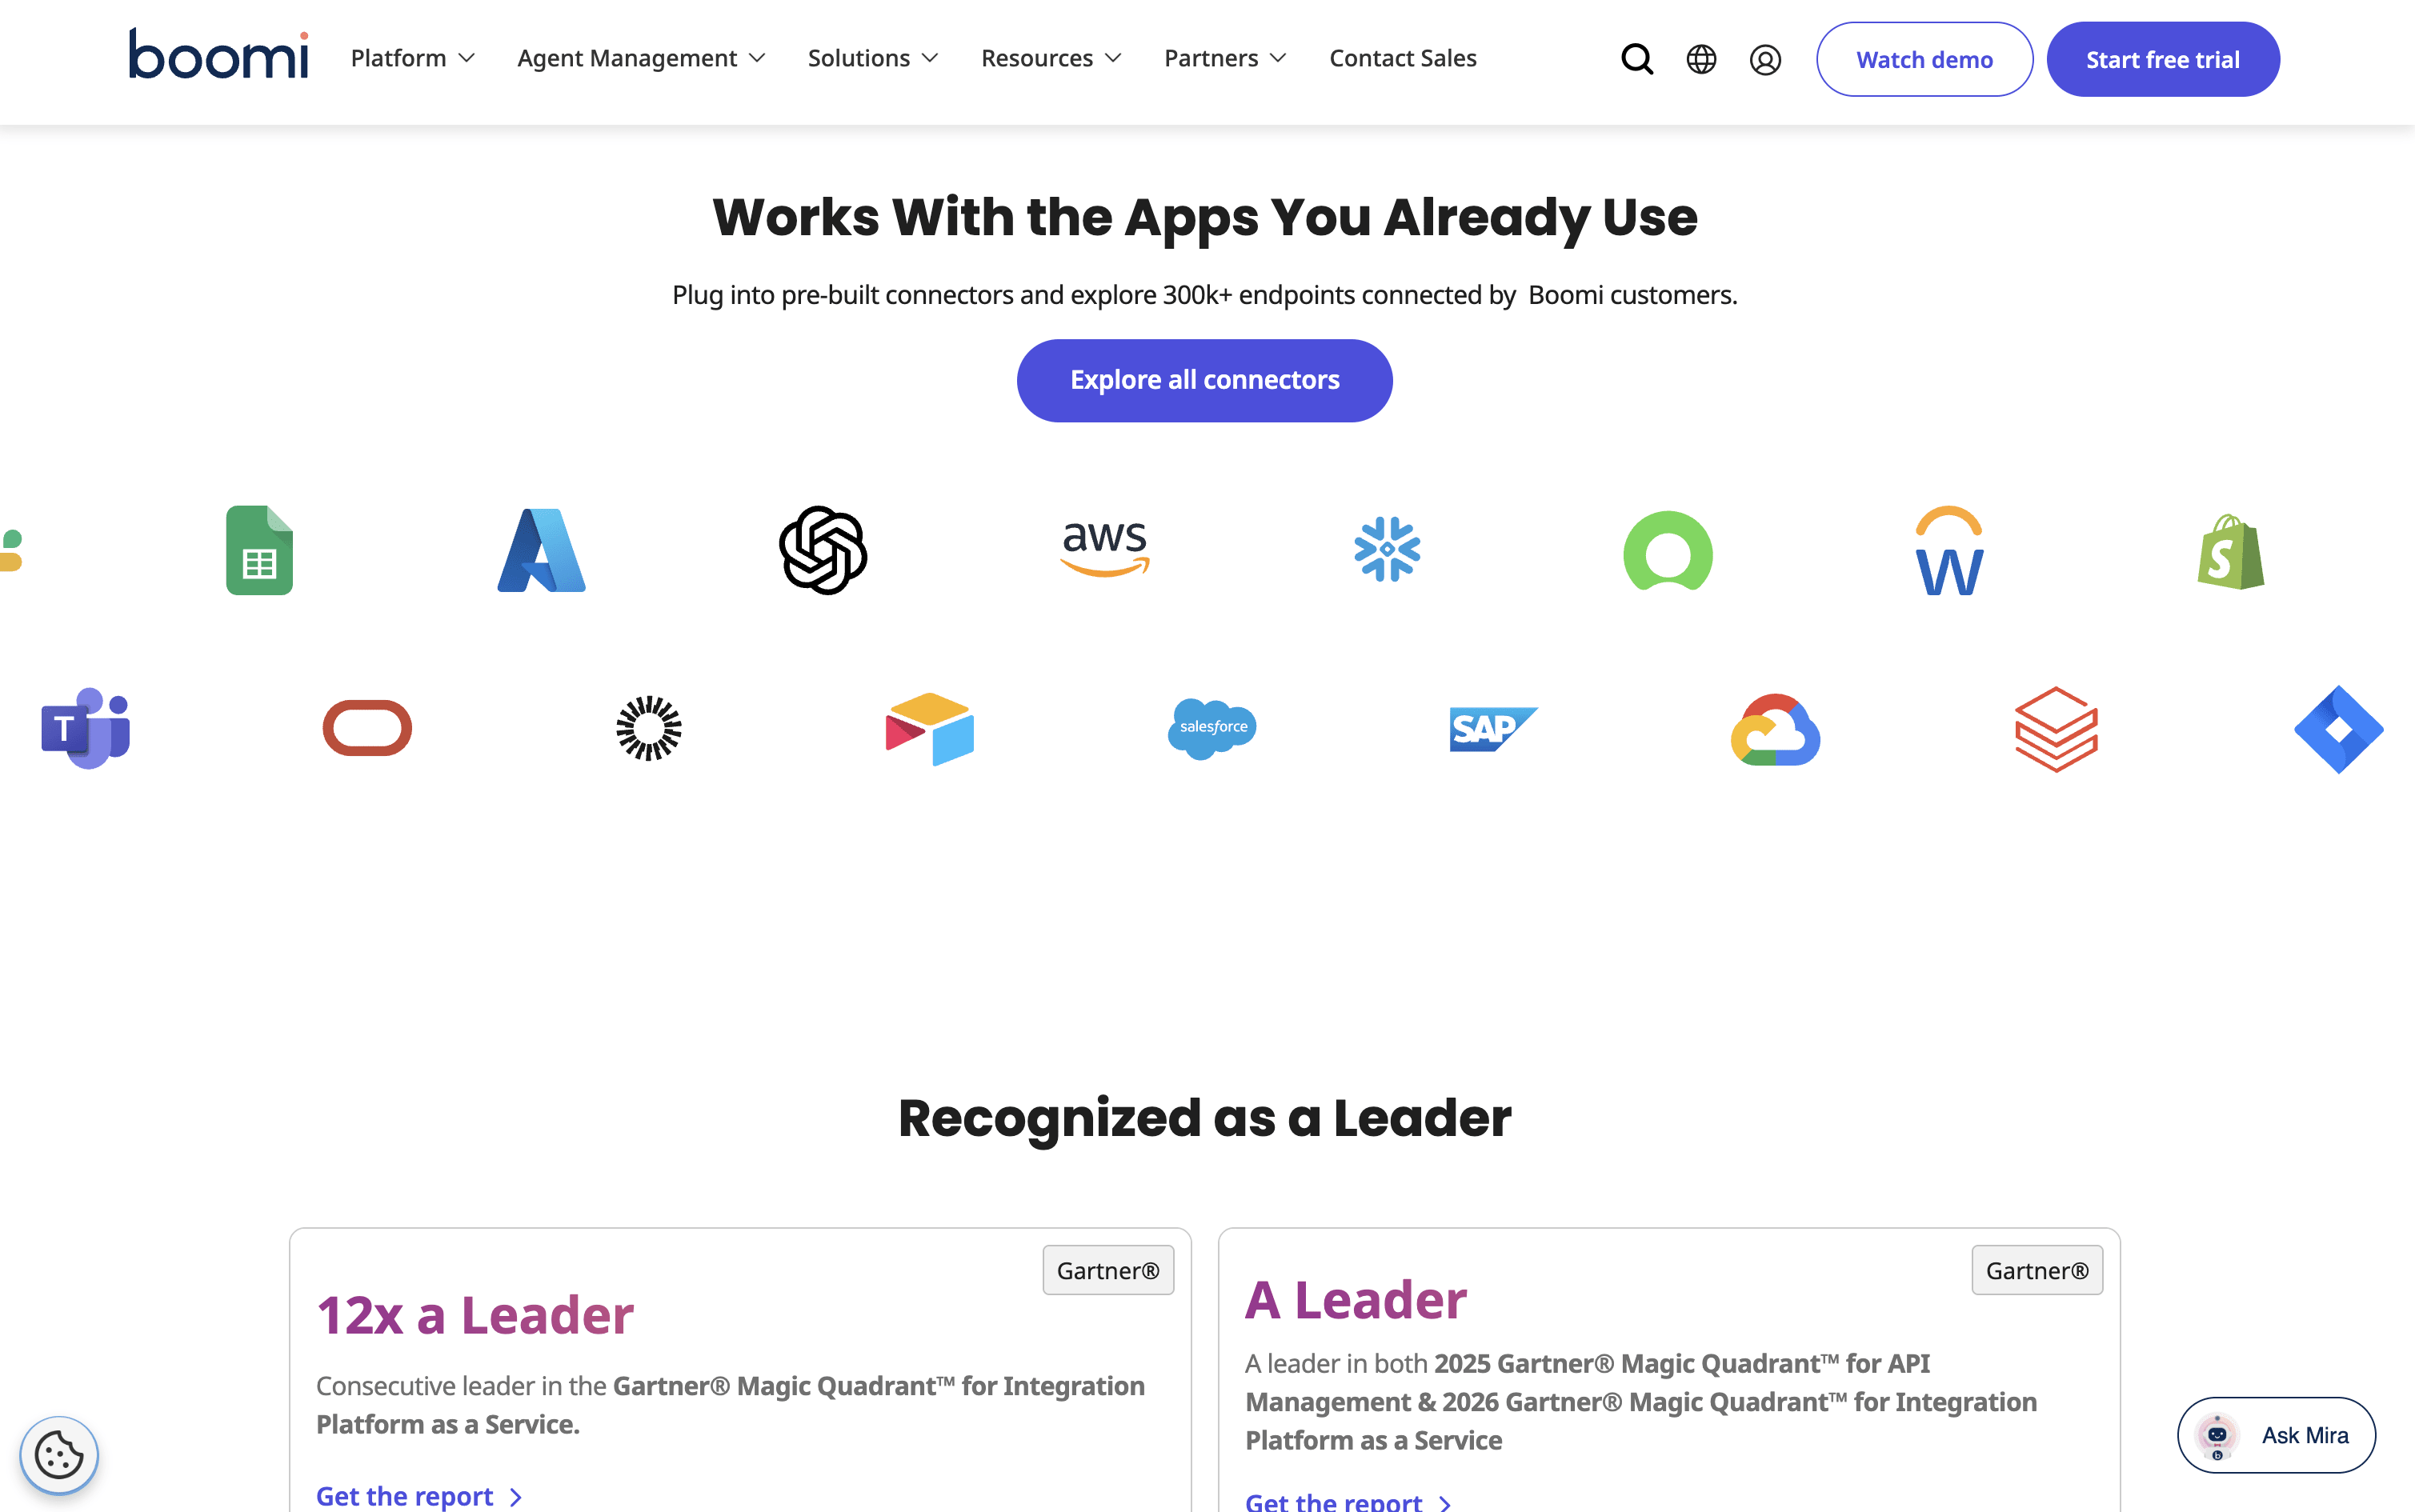Expand the Agent Management menu
Screen dimensions: 2415x1512
(x=641, y=58)
